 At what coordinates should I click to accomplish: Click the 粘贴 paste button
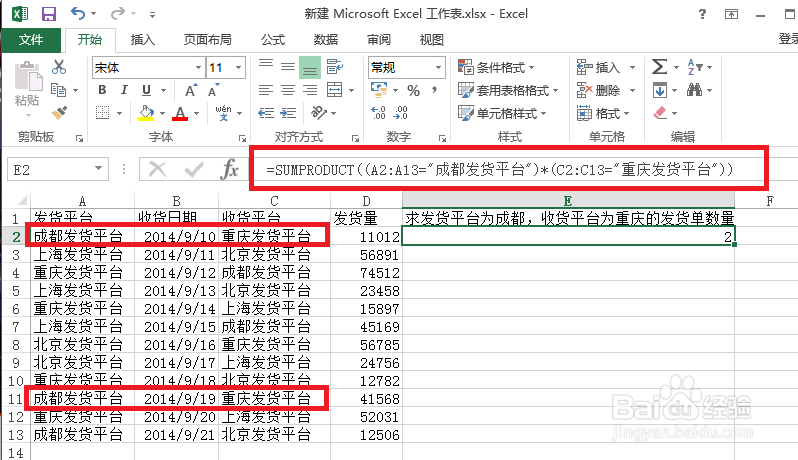(27, 84)
